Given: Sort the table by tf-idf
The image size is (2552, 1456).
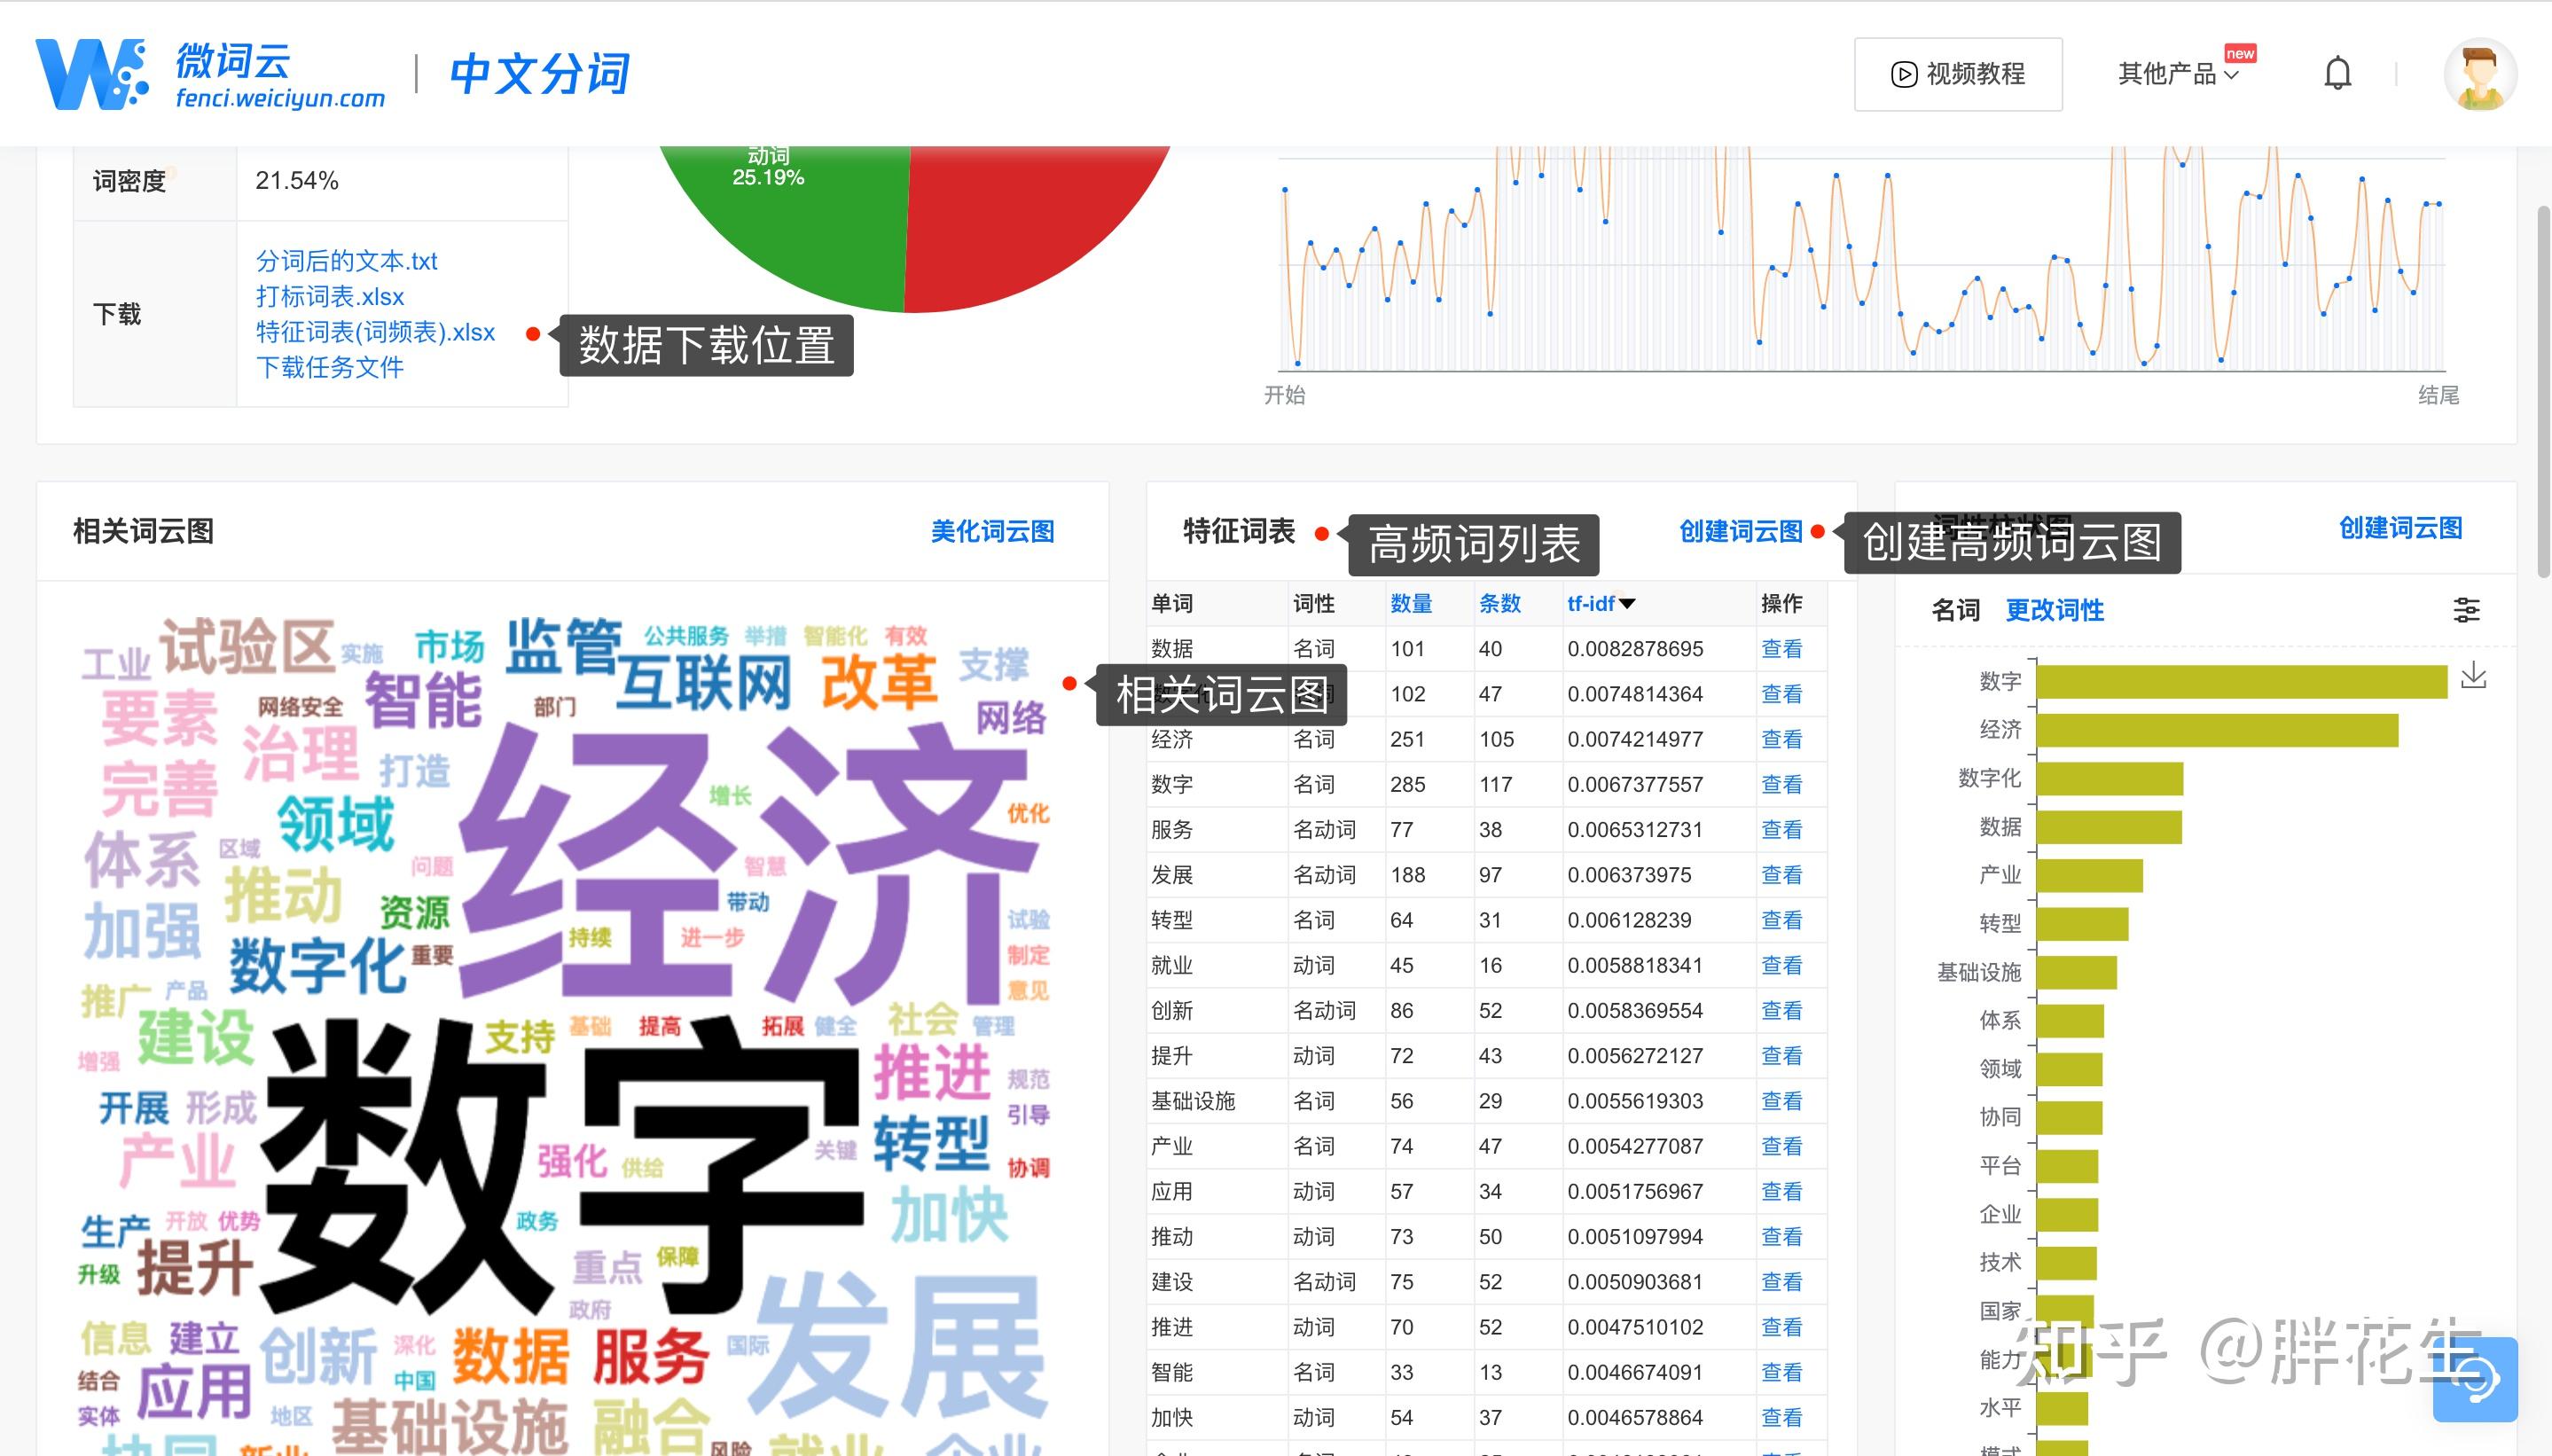Looking at the screenshot, I should click(x=1600, y=603).
